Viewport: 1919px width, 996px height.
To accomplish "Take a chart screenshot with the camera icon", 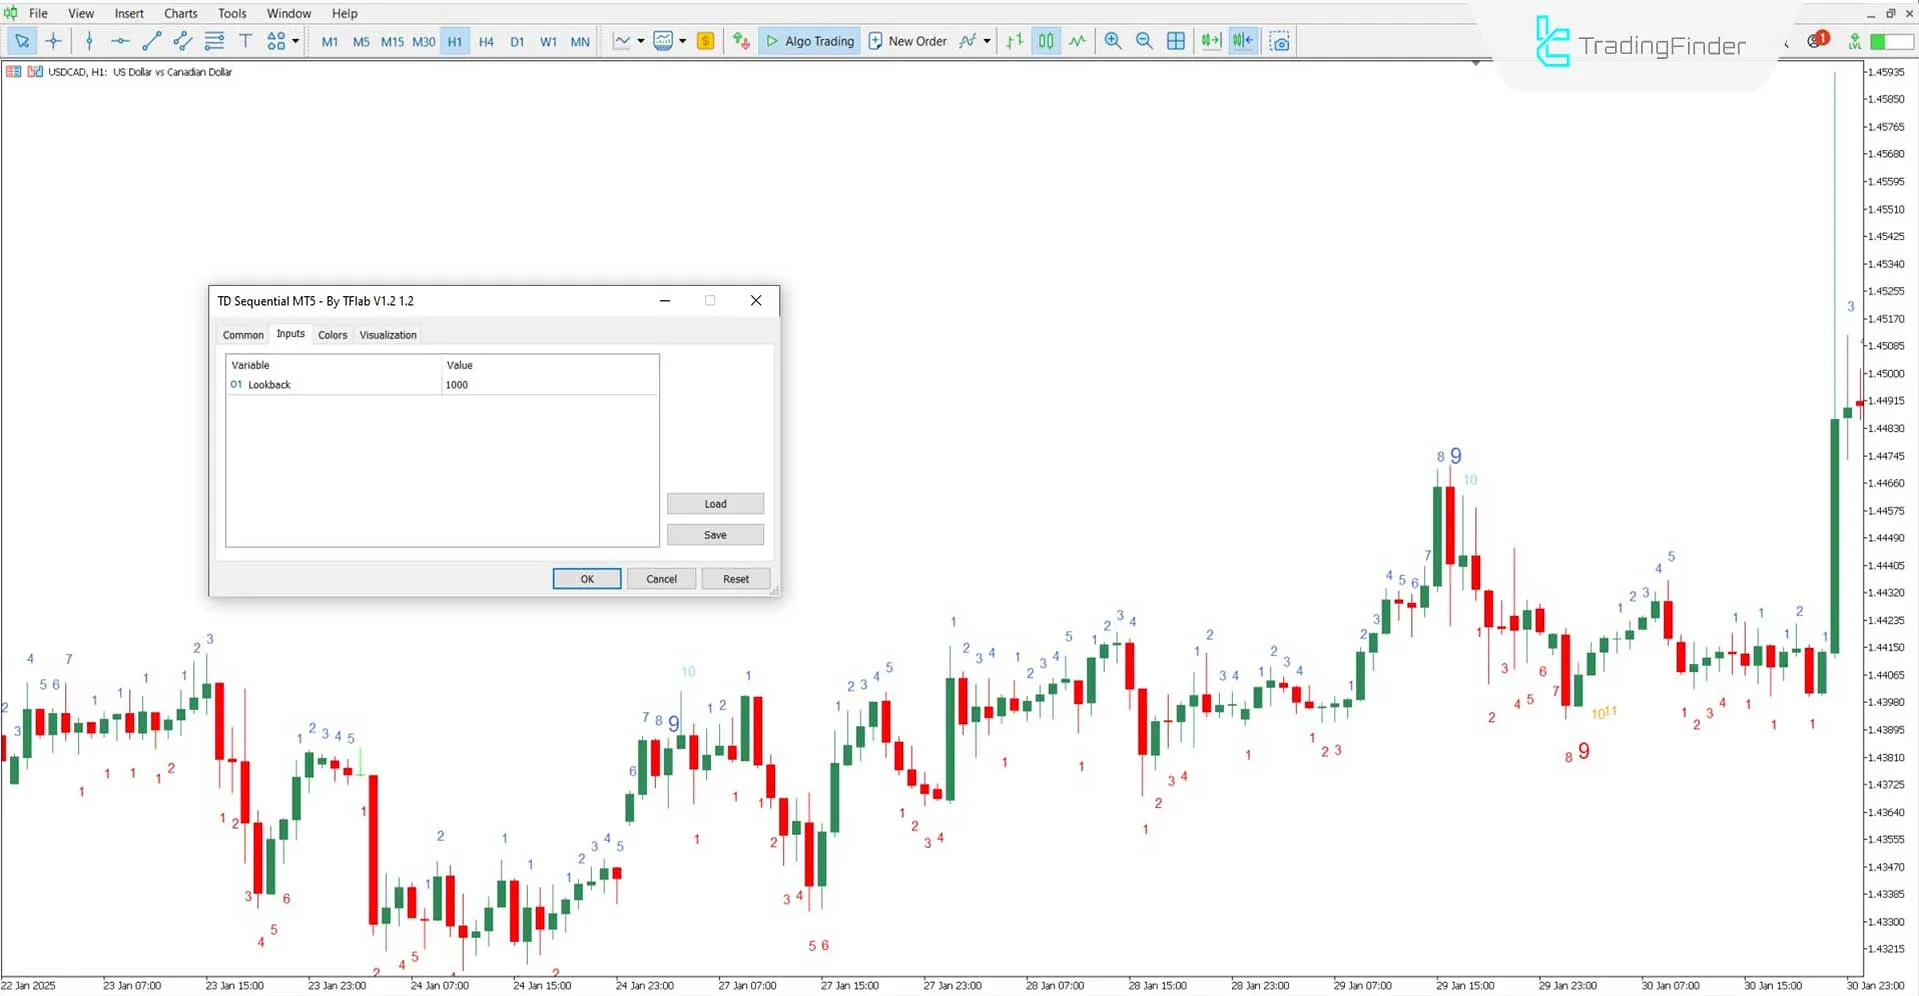I will 1280,41.
